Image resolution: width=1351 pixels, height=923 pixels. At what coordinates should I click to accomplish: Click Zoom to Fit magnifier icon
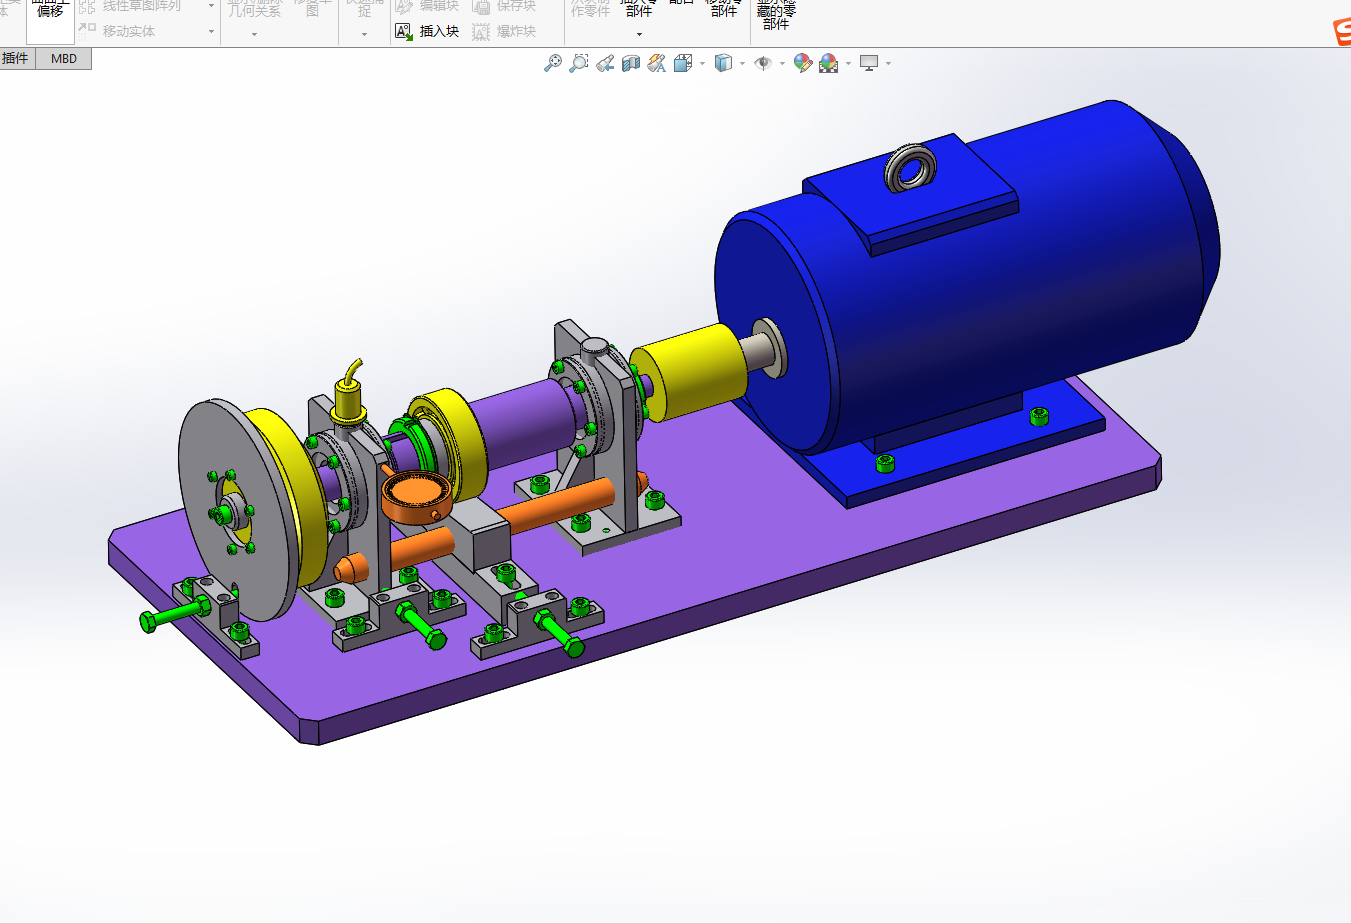[x=552, y=63]
